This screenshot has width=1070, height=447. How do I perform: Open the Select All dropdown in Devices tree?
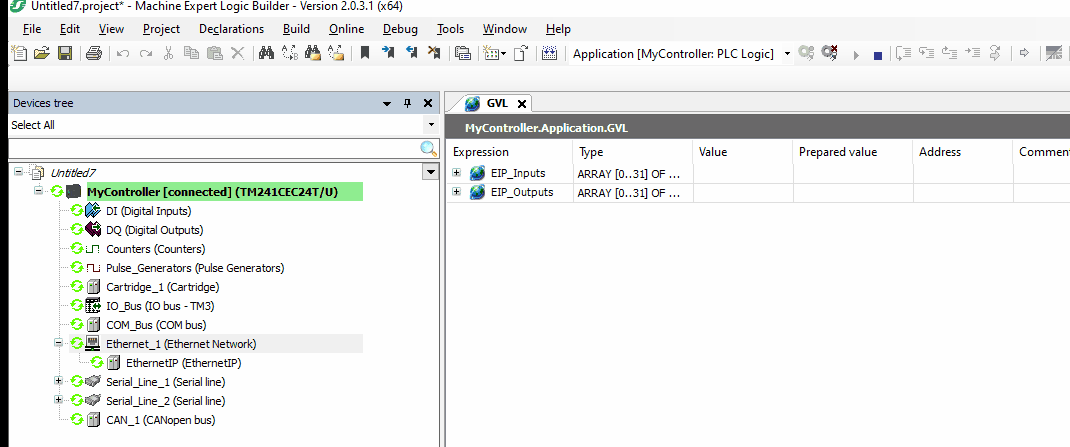point(430,125)
